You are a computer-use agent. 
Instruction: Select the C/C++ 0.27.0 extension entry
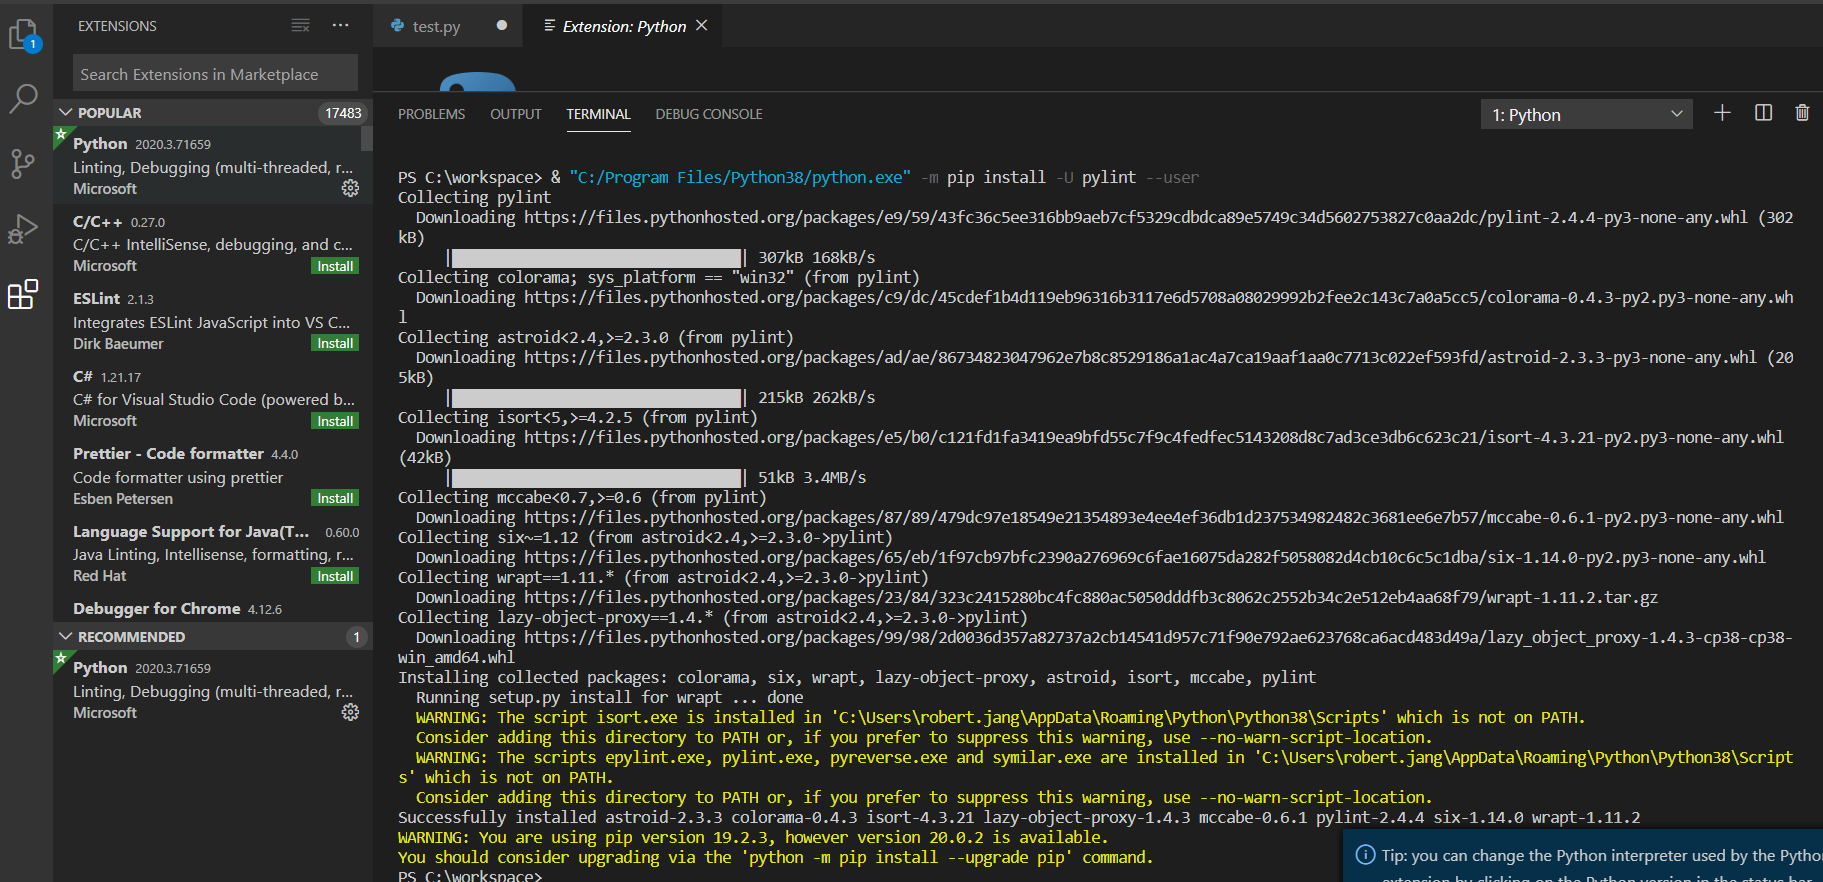point(213,243)
